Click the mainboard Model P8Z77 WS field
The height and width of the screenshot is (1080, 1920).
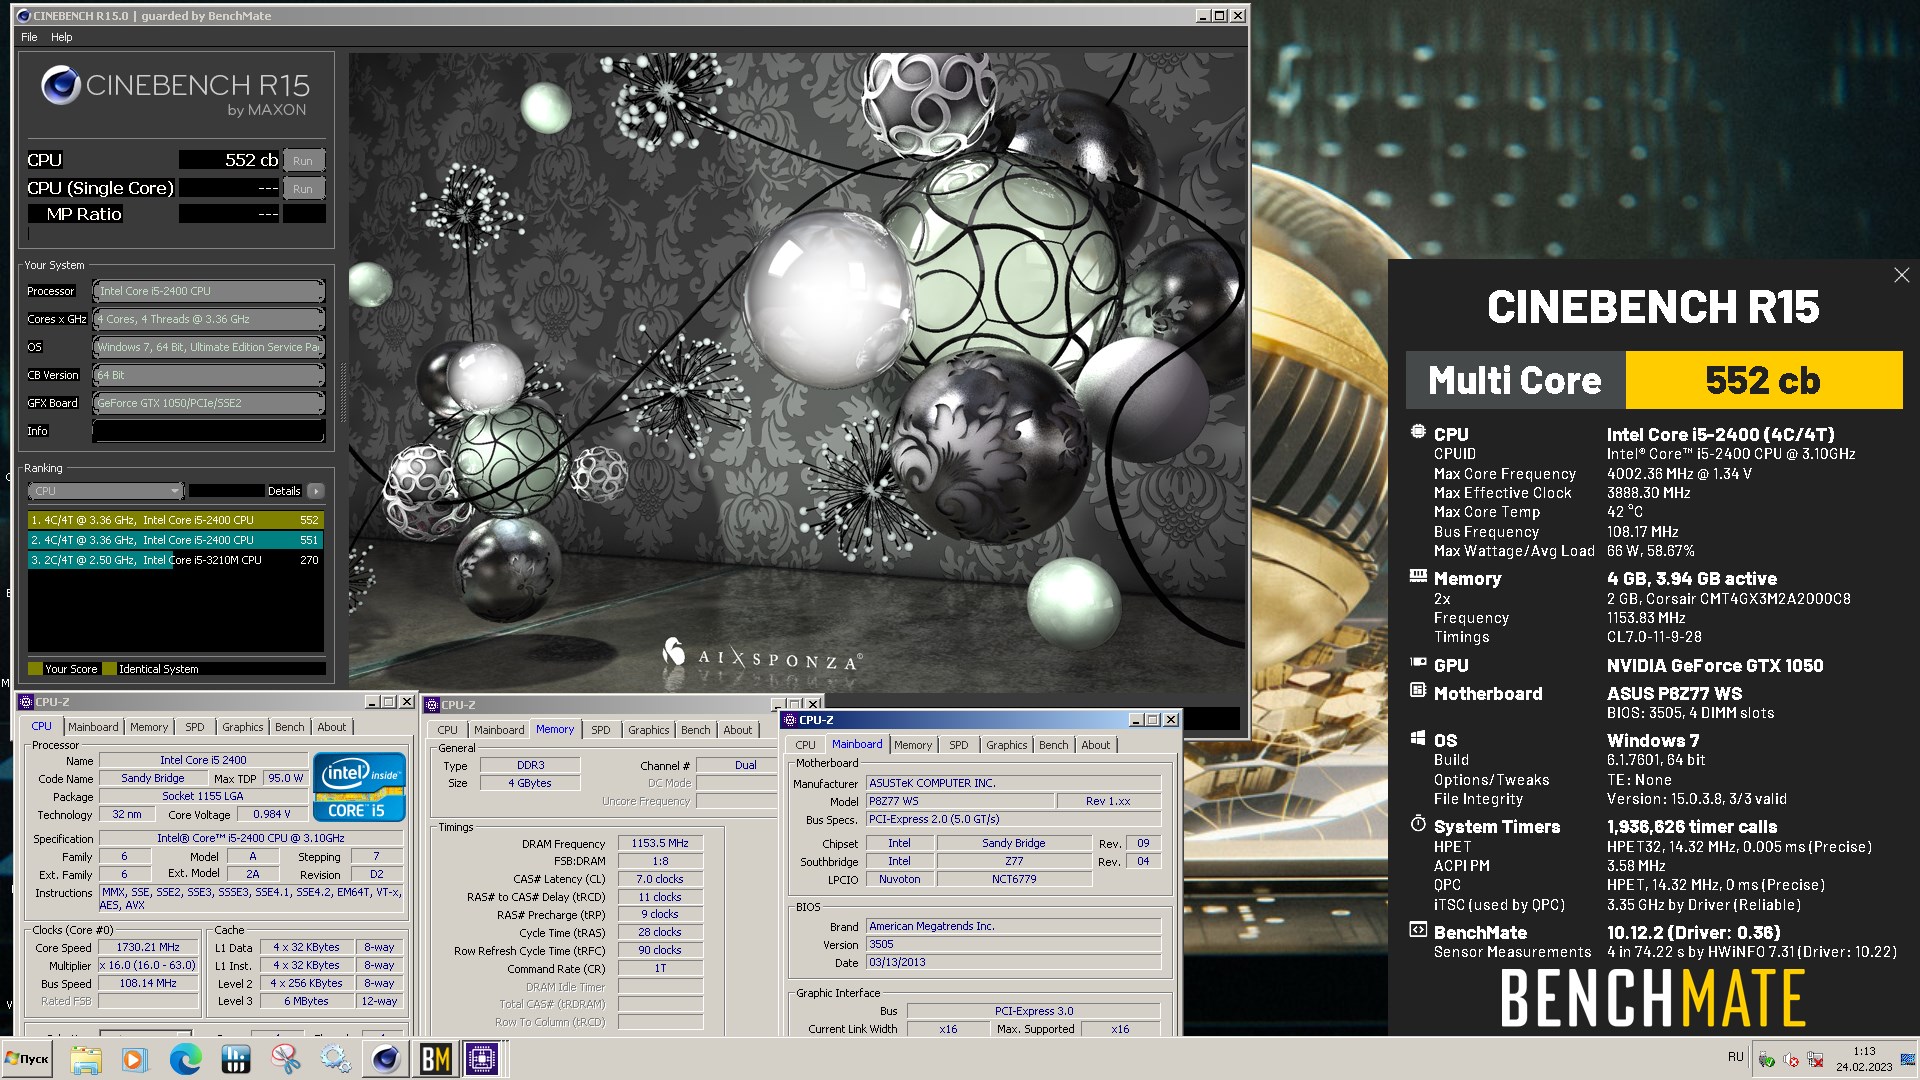click(960, 801)
